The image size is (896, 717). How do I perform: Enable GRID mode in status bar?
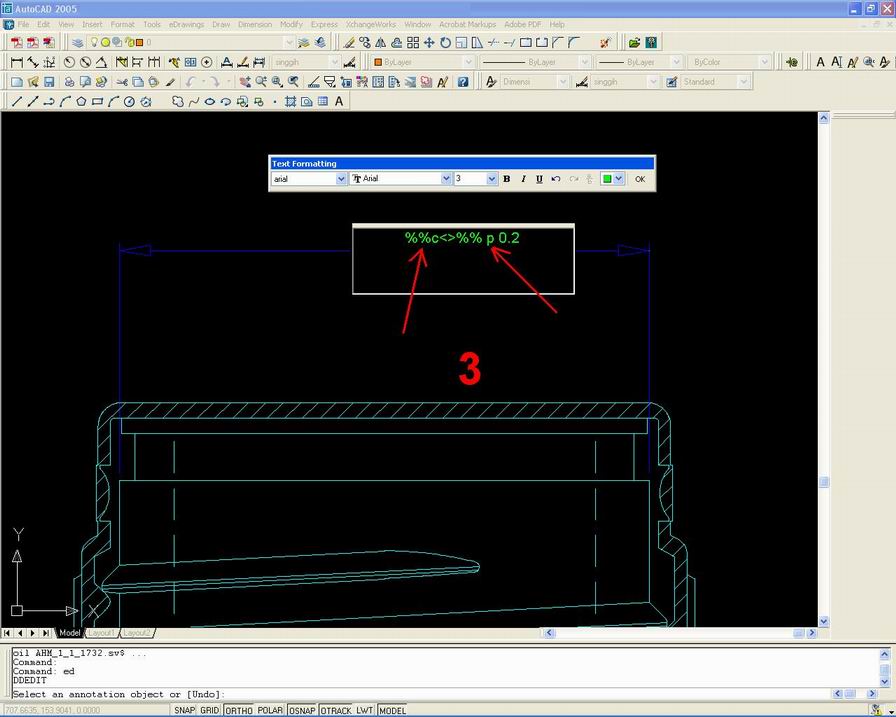tap(208, 710)
